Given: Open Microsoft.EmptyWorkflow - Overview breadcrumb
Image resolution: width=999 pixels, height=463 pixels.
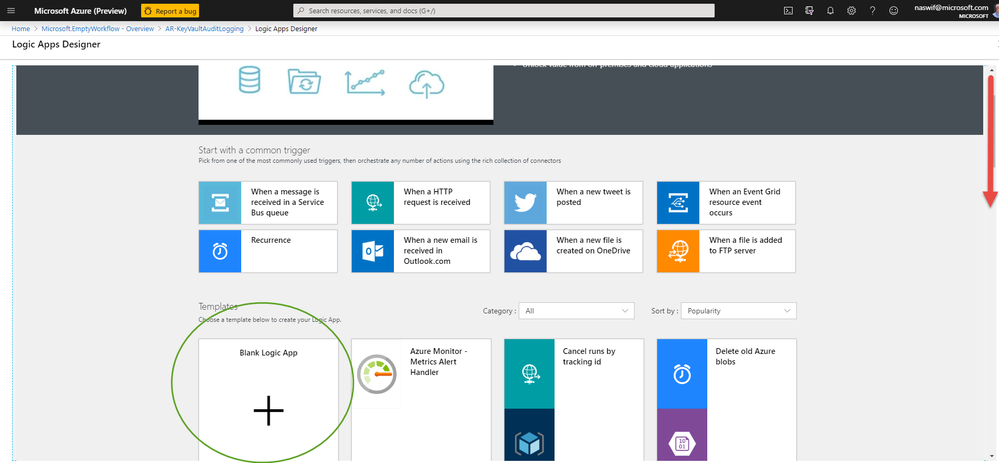Looking at the screenshot, I should (x=97, y=29).
